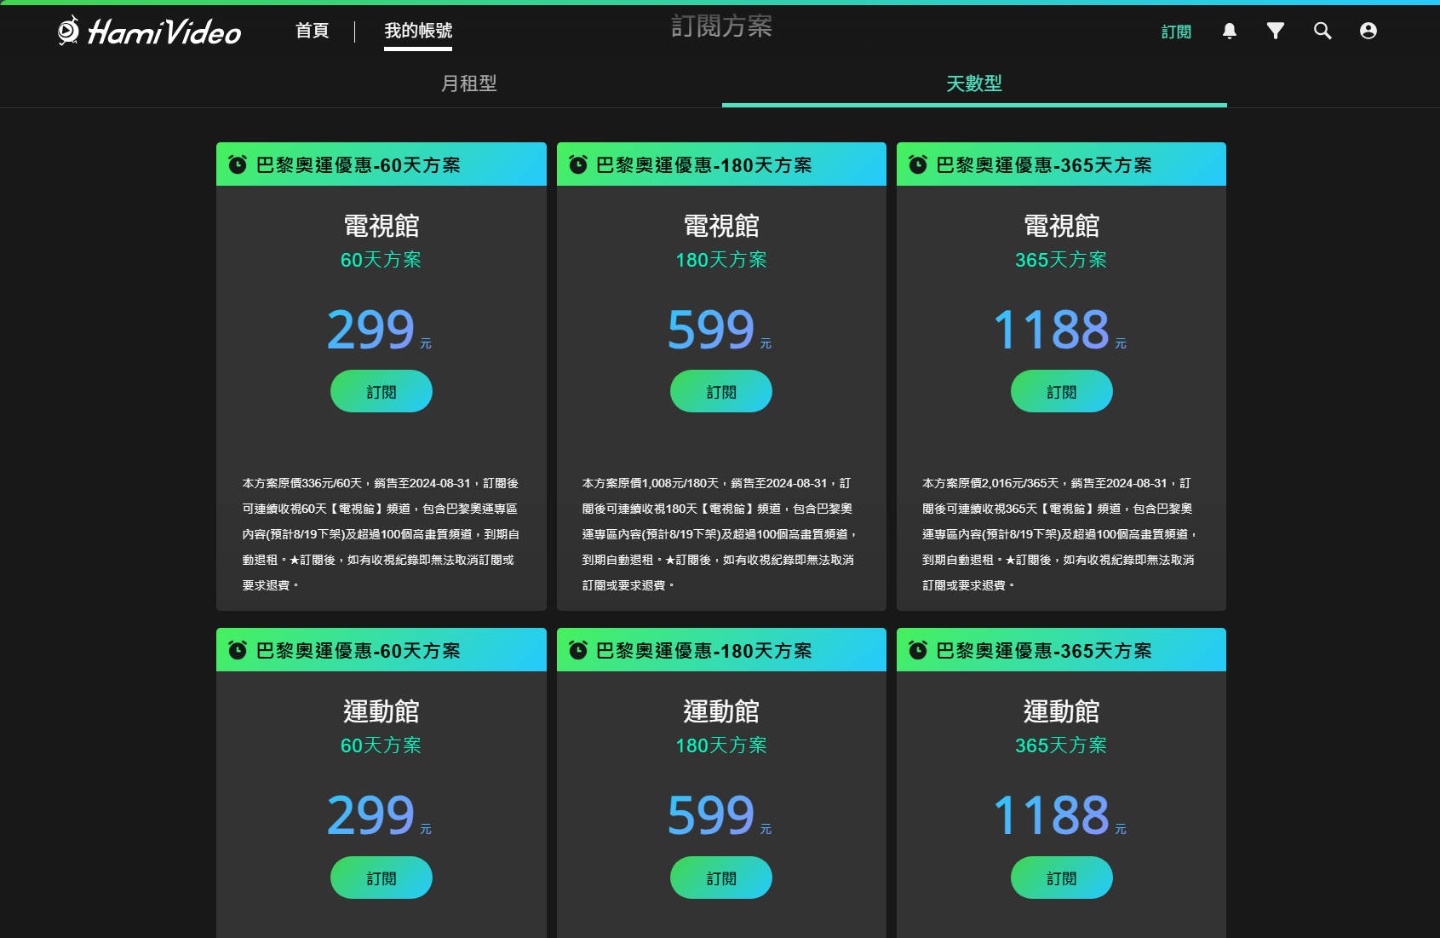Switch to the 月租型 tab
The width and height of the screenshot is (1440, 938).
pyautogui.click(x=469, y=83)
